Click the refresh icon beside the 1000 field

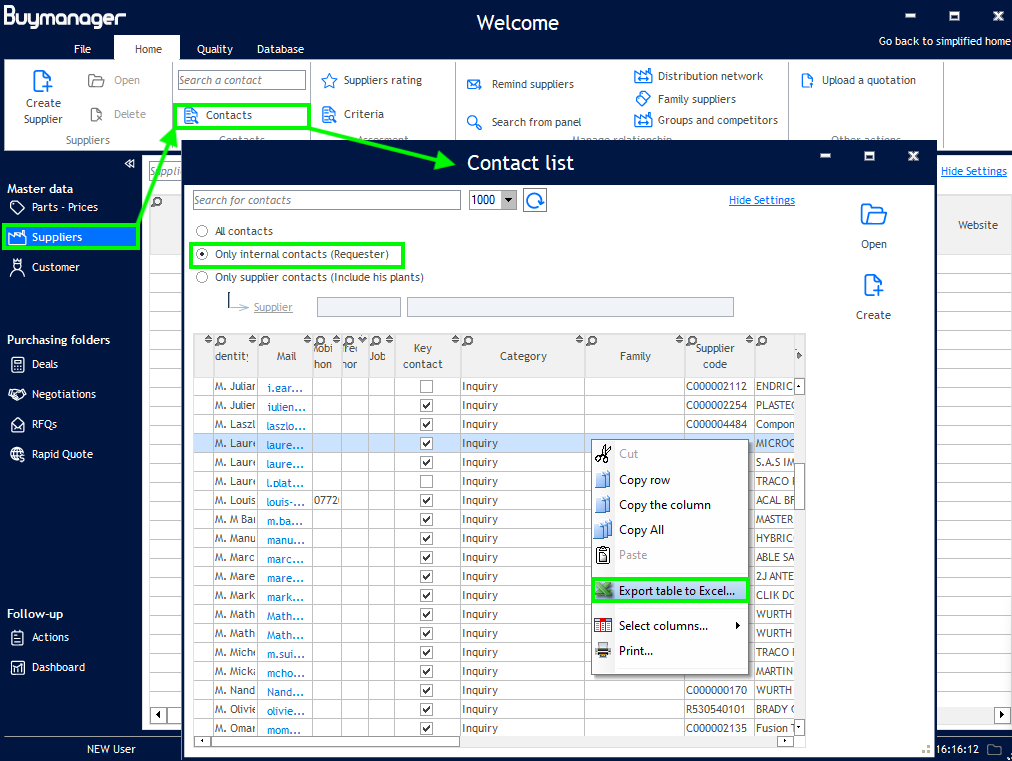pos(535,200)
